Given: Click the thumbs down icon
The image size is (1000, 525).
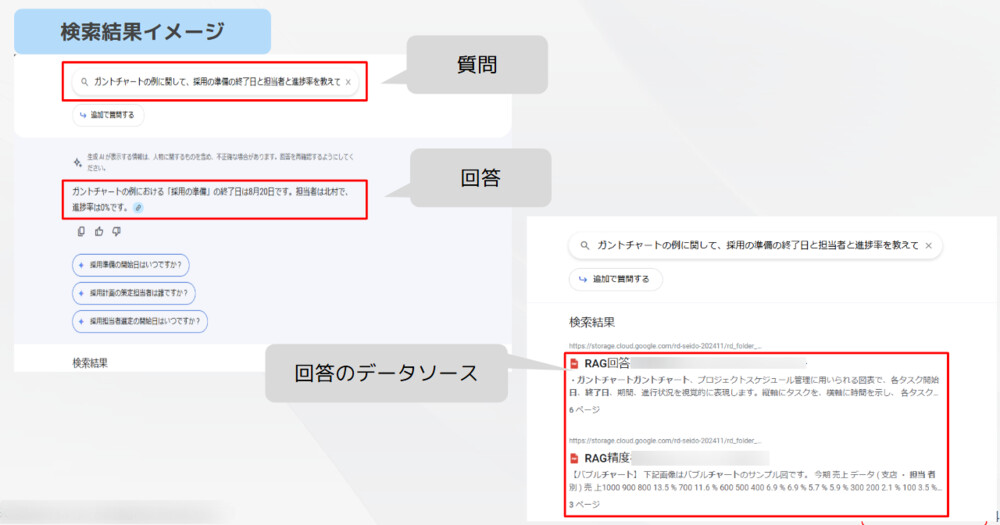Looking at the screenshot, I should point(116,232).
